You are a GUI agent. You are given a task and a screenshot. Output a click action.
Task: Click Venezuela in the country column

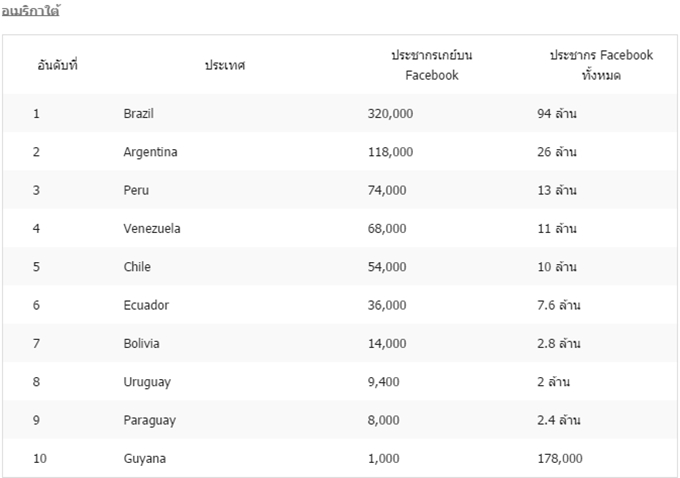tap(152, 229)
